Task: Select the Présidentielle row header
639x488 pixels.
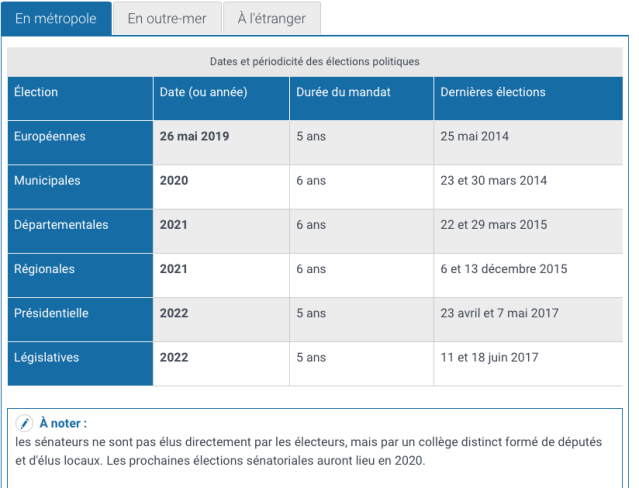Action: point(51,313)
